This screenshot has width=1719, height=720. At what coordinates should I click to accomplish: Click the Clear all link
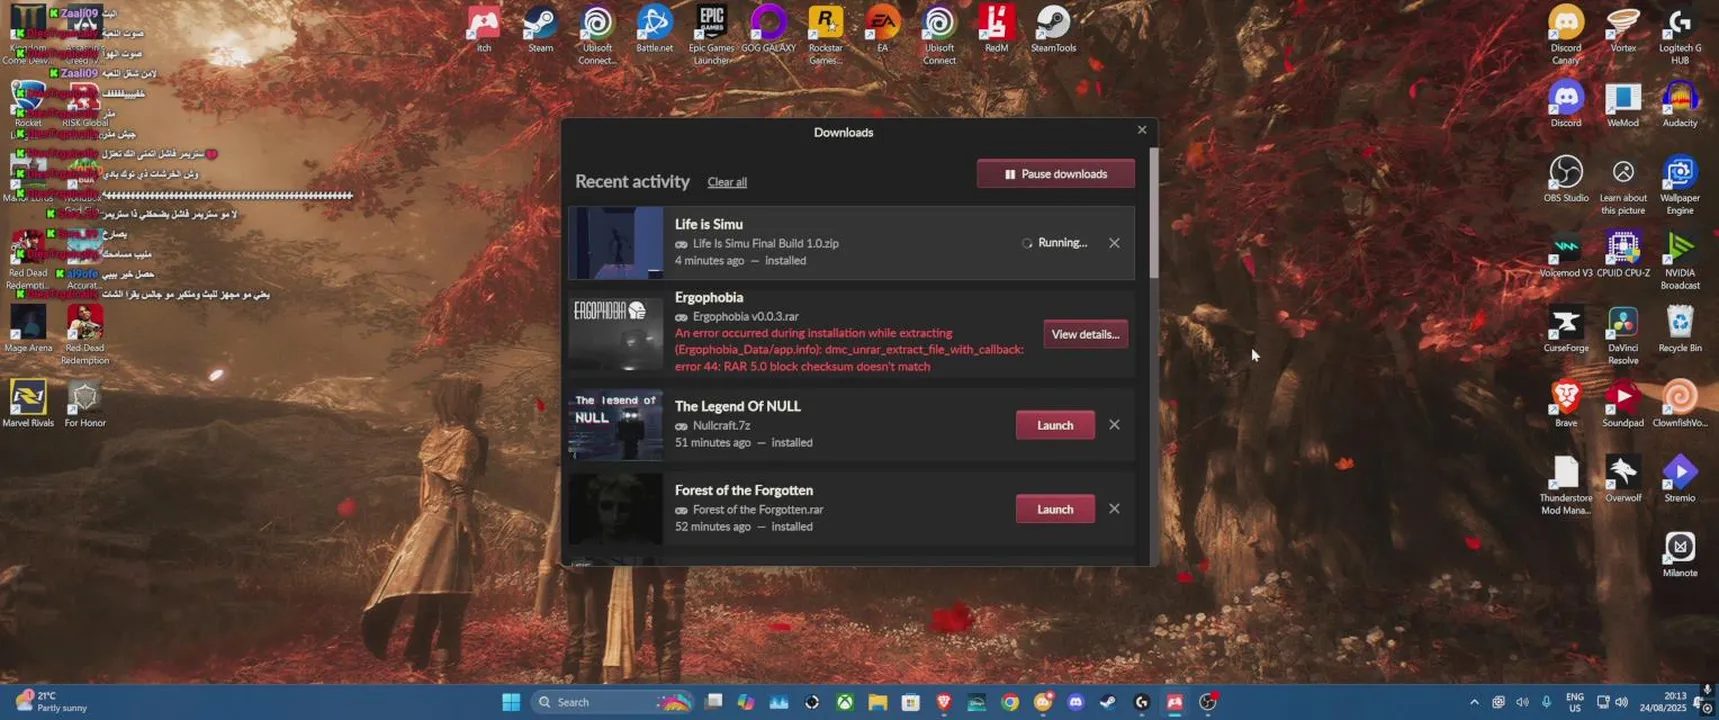[727, 182]
